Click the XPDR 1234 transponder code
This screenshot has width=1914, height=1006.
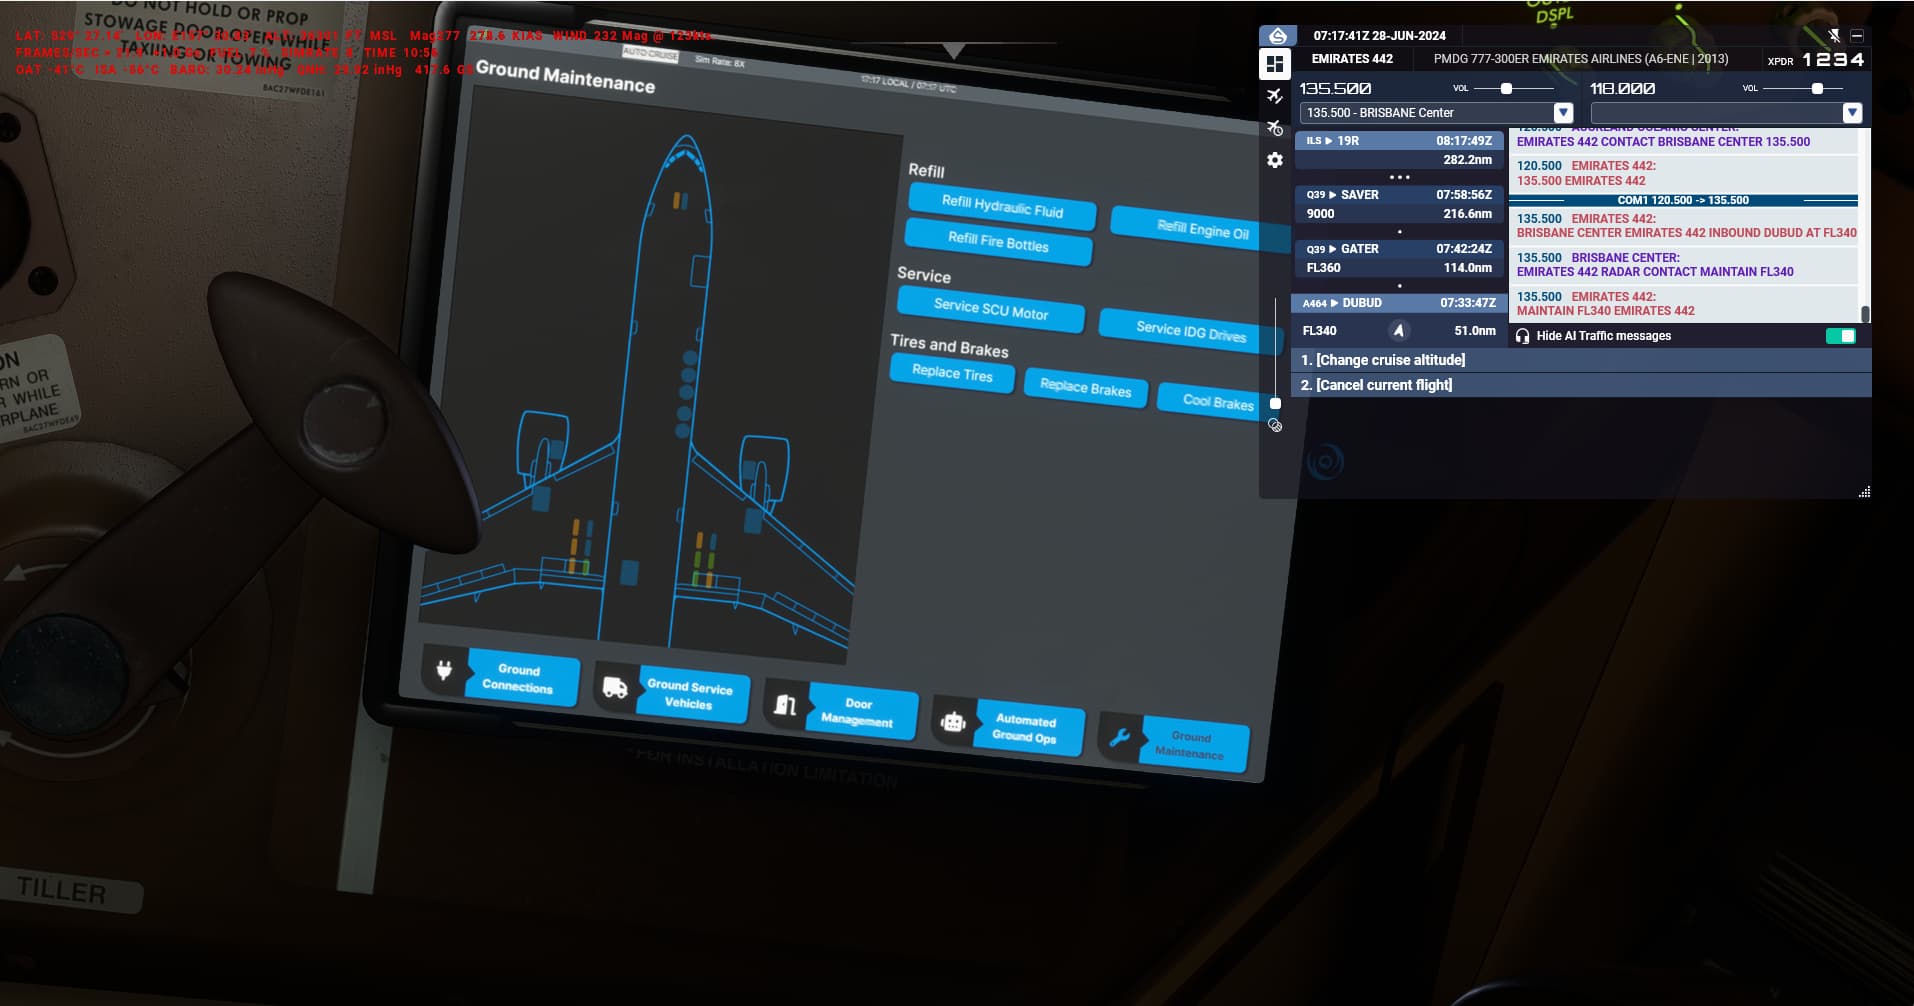[1833, 60]
